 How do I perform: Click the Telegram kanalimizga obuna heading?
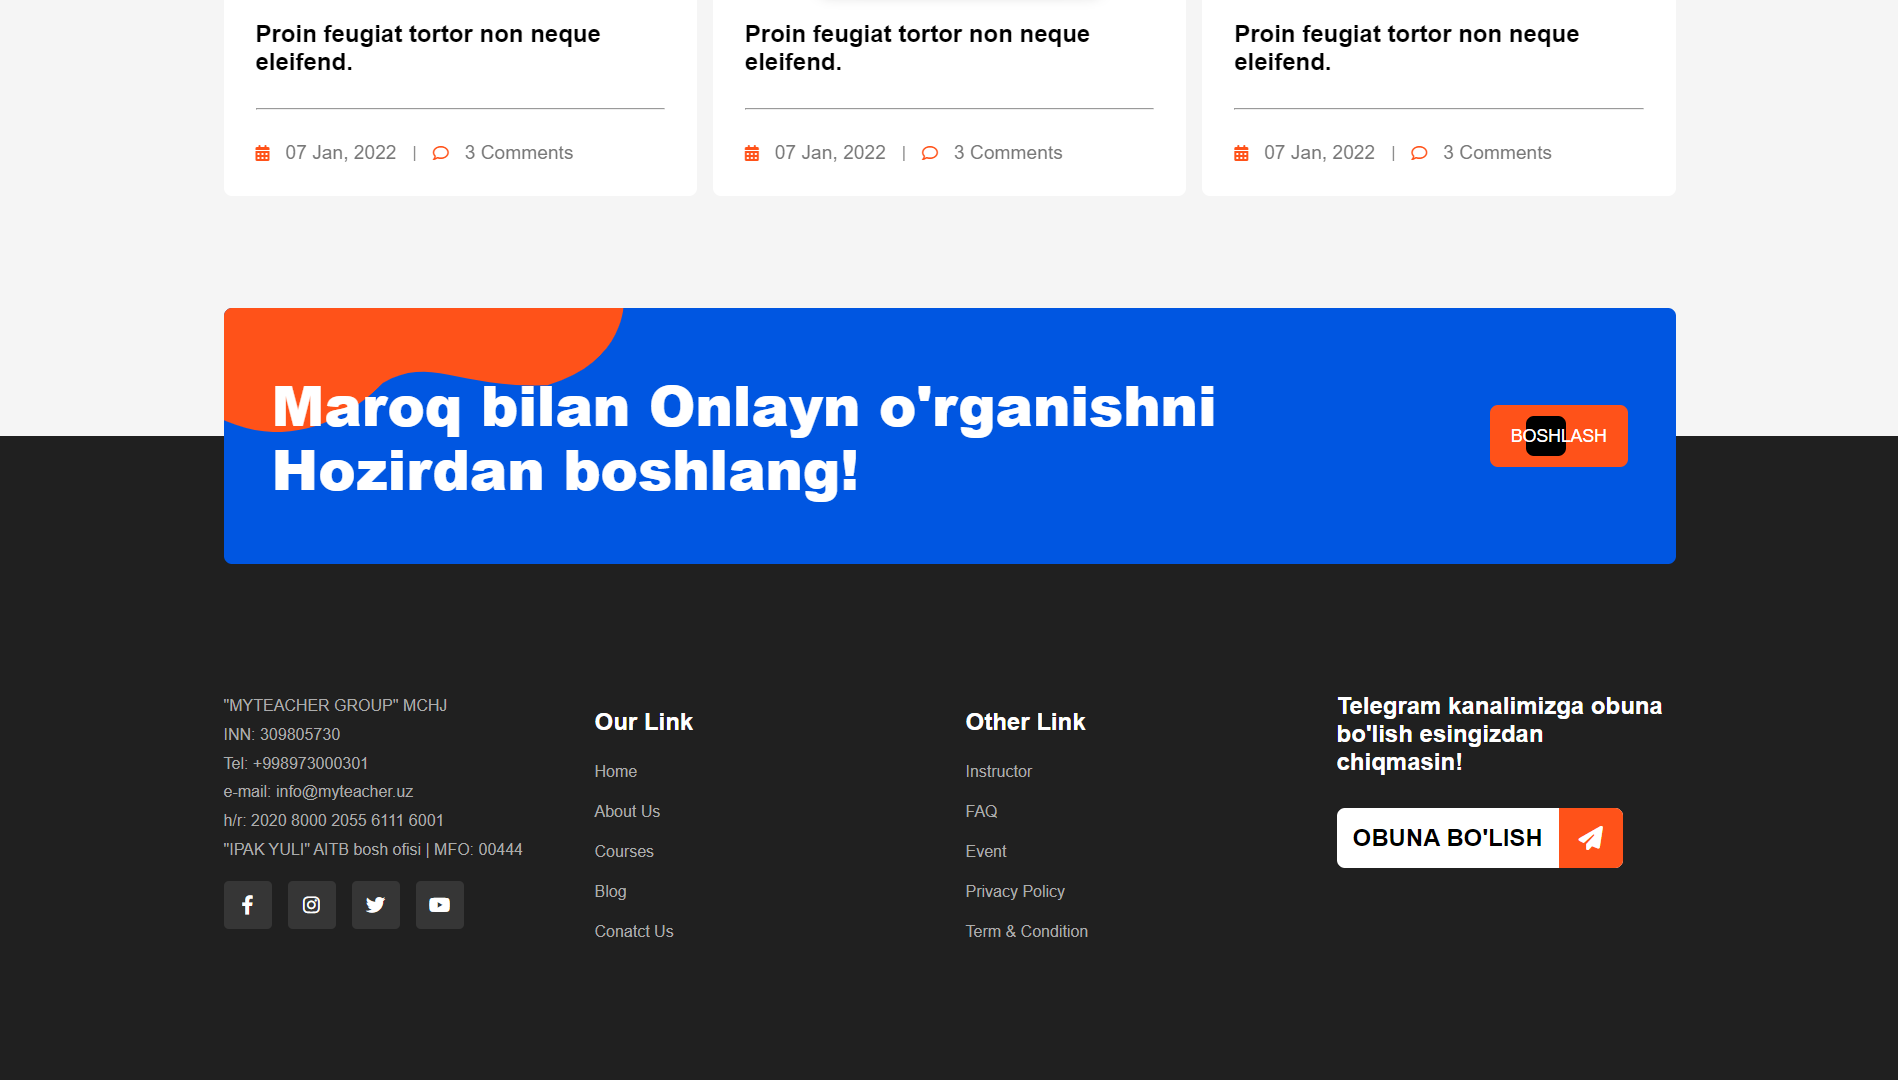[1499, 734]
